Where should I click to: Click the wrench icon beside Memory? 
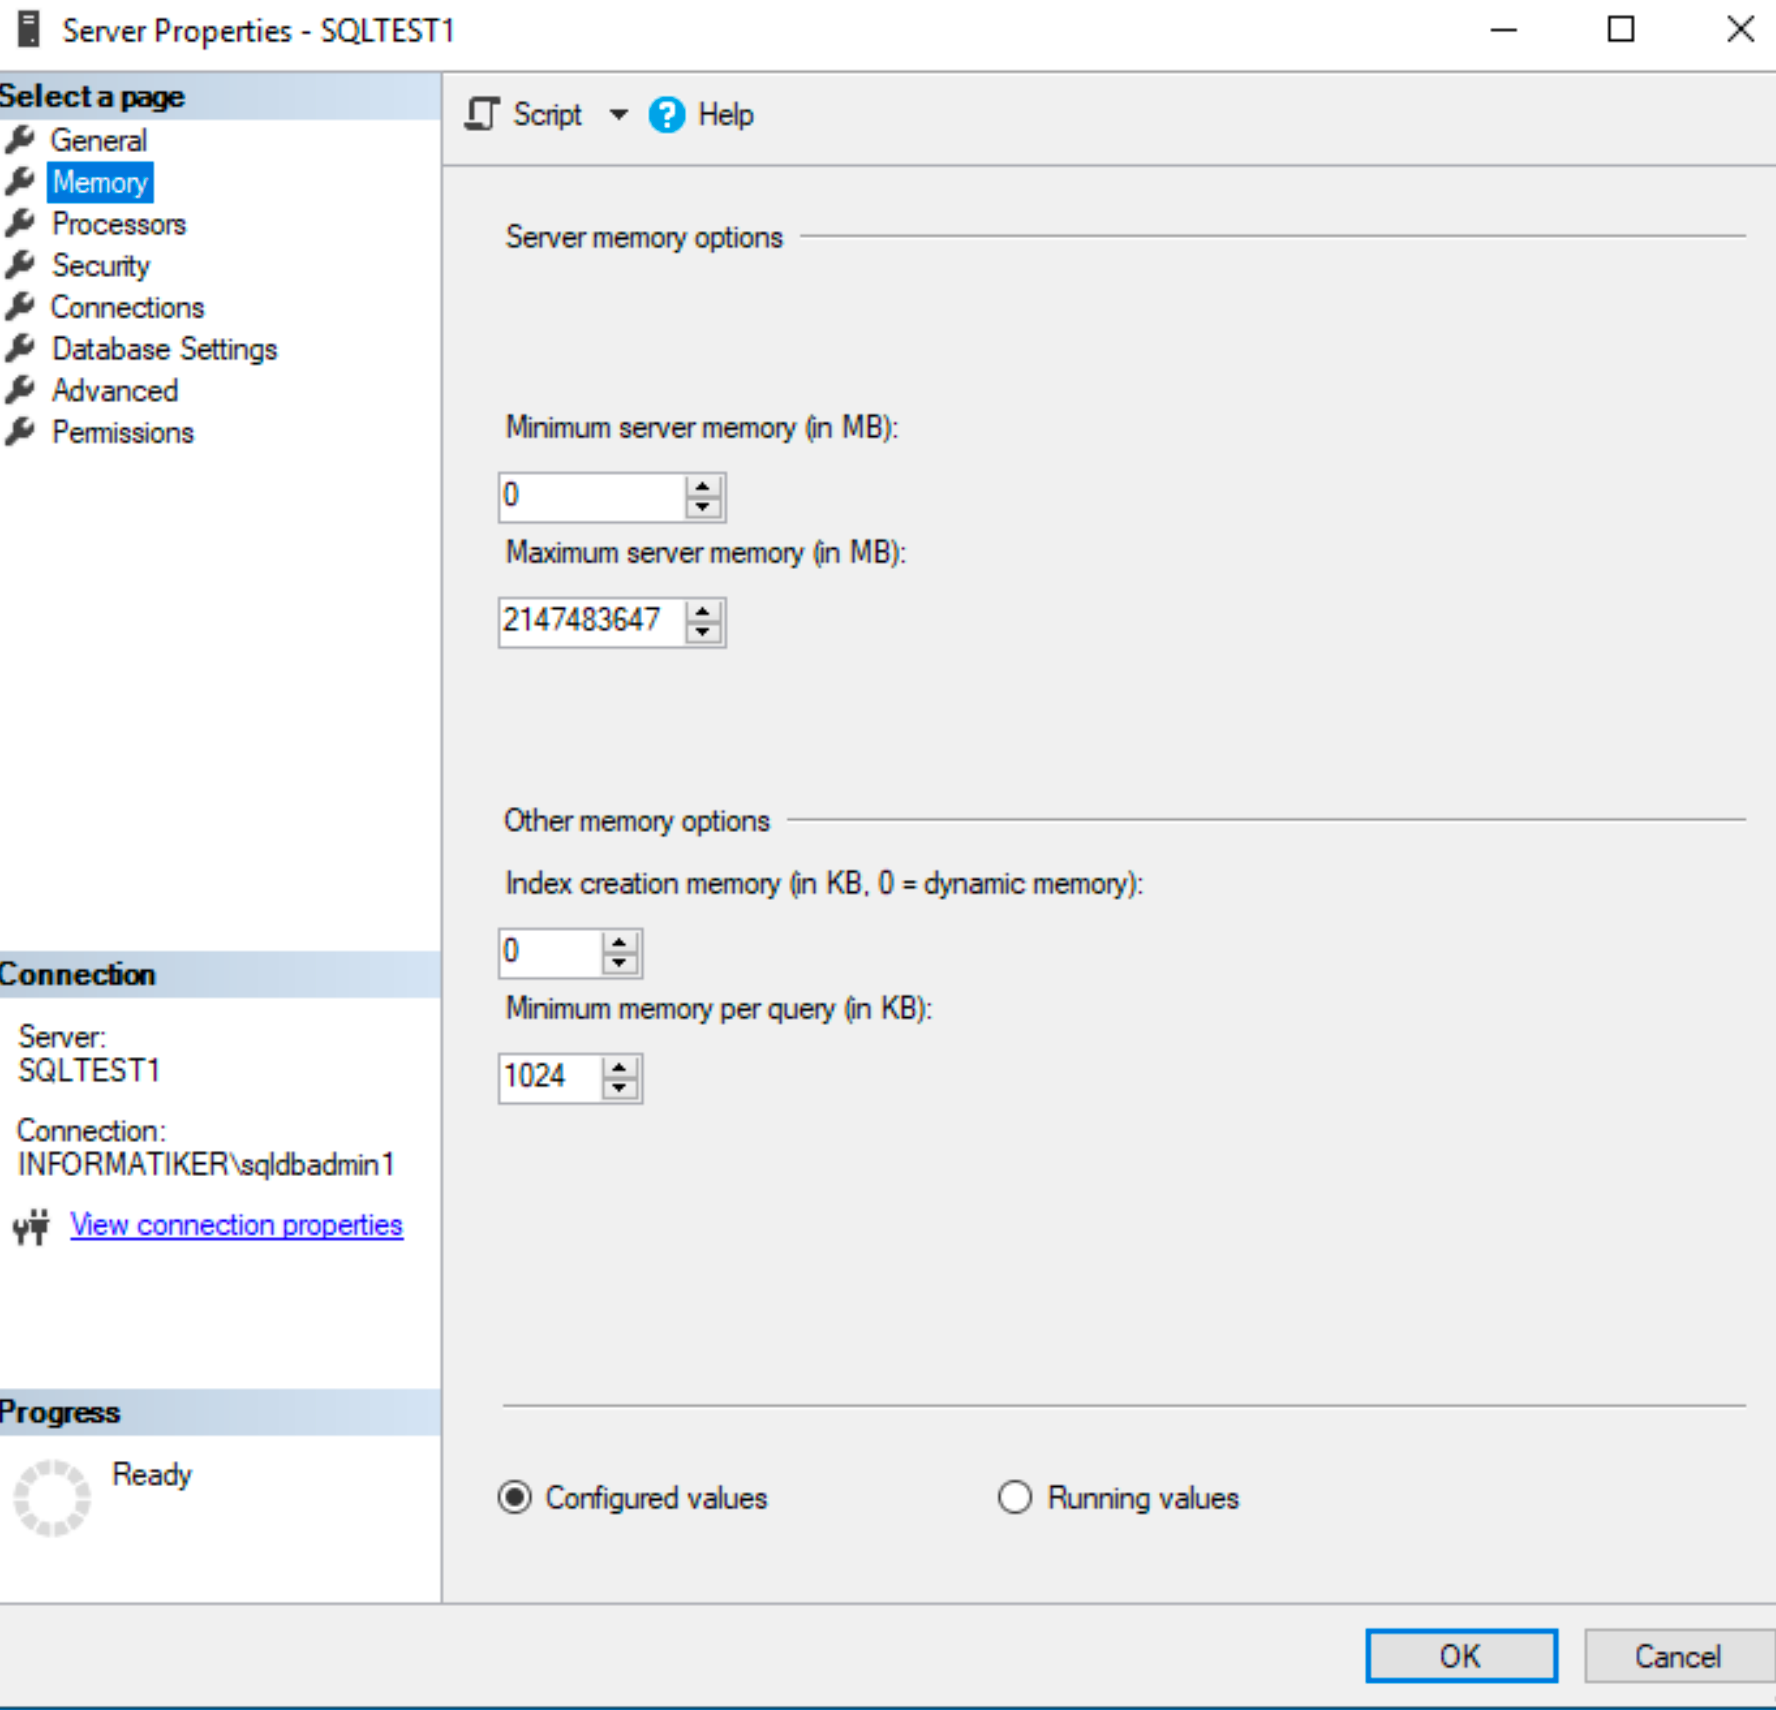[20, 182]
